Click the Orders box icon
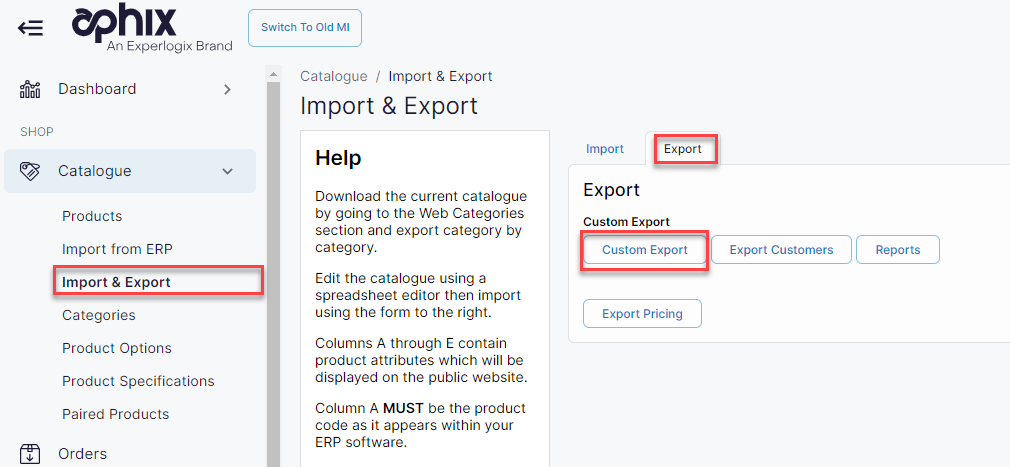Screen dimensions: 1010x467 (x=30, y=454)
